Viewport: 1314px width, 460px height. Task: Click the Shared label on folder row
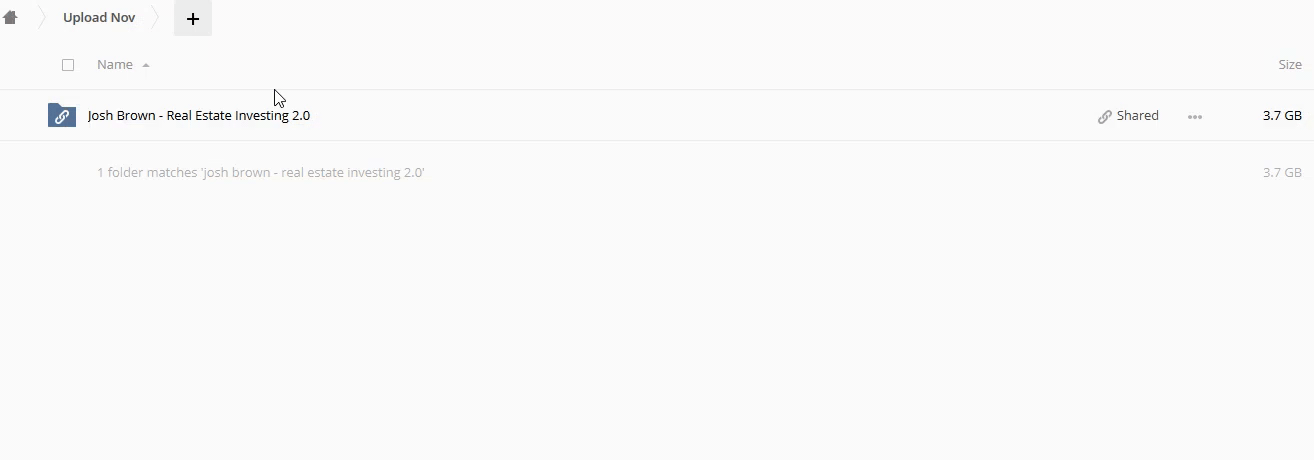[1137, 116]
